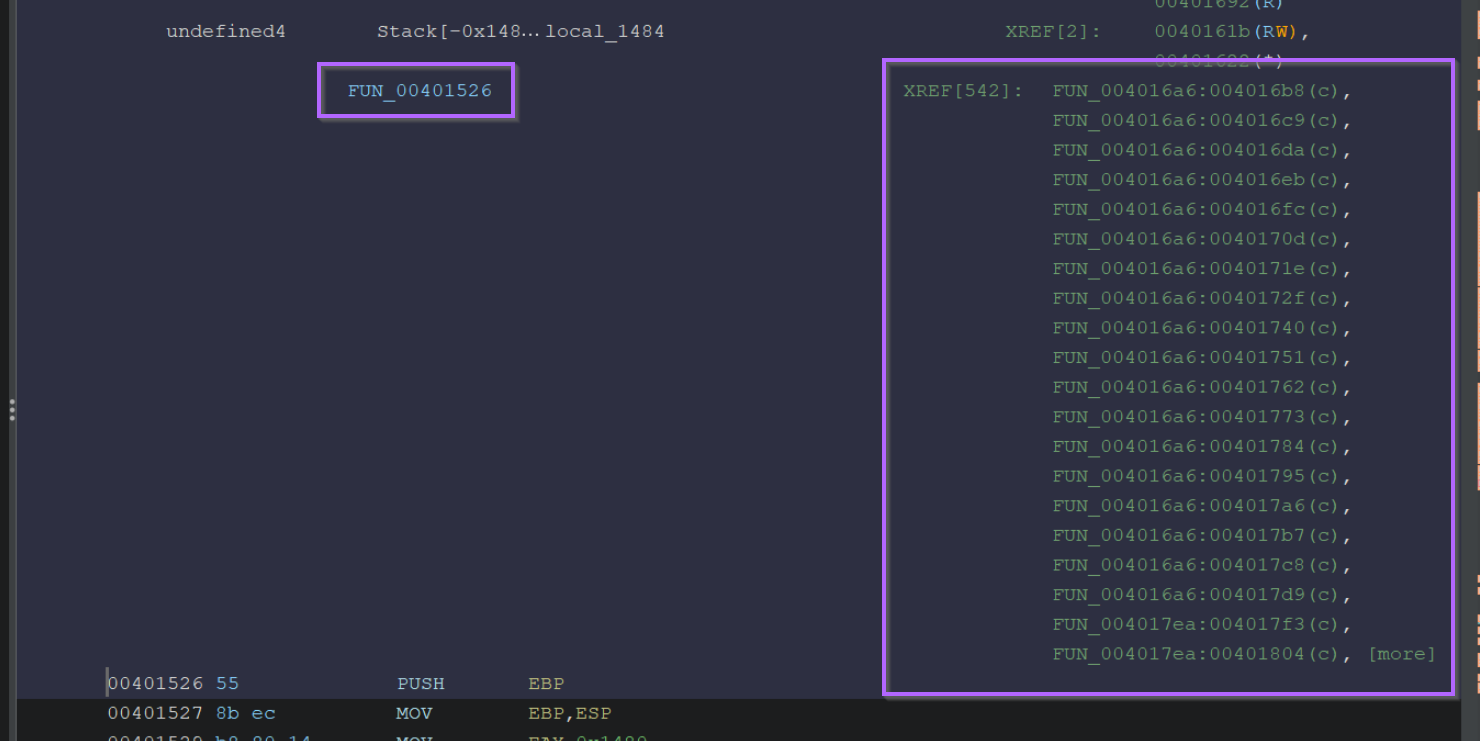Select the XREF[2]: header

coord(1053,32)
